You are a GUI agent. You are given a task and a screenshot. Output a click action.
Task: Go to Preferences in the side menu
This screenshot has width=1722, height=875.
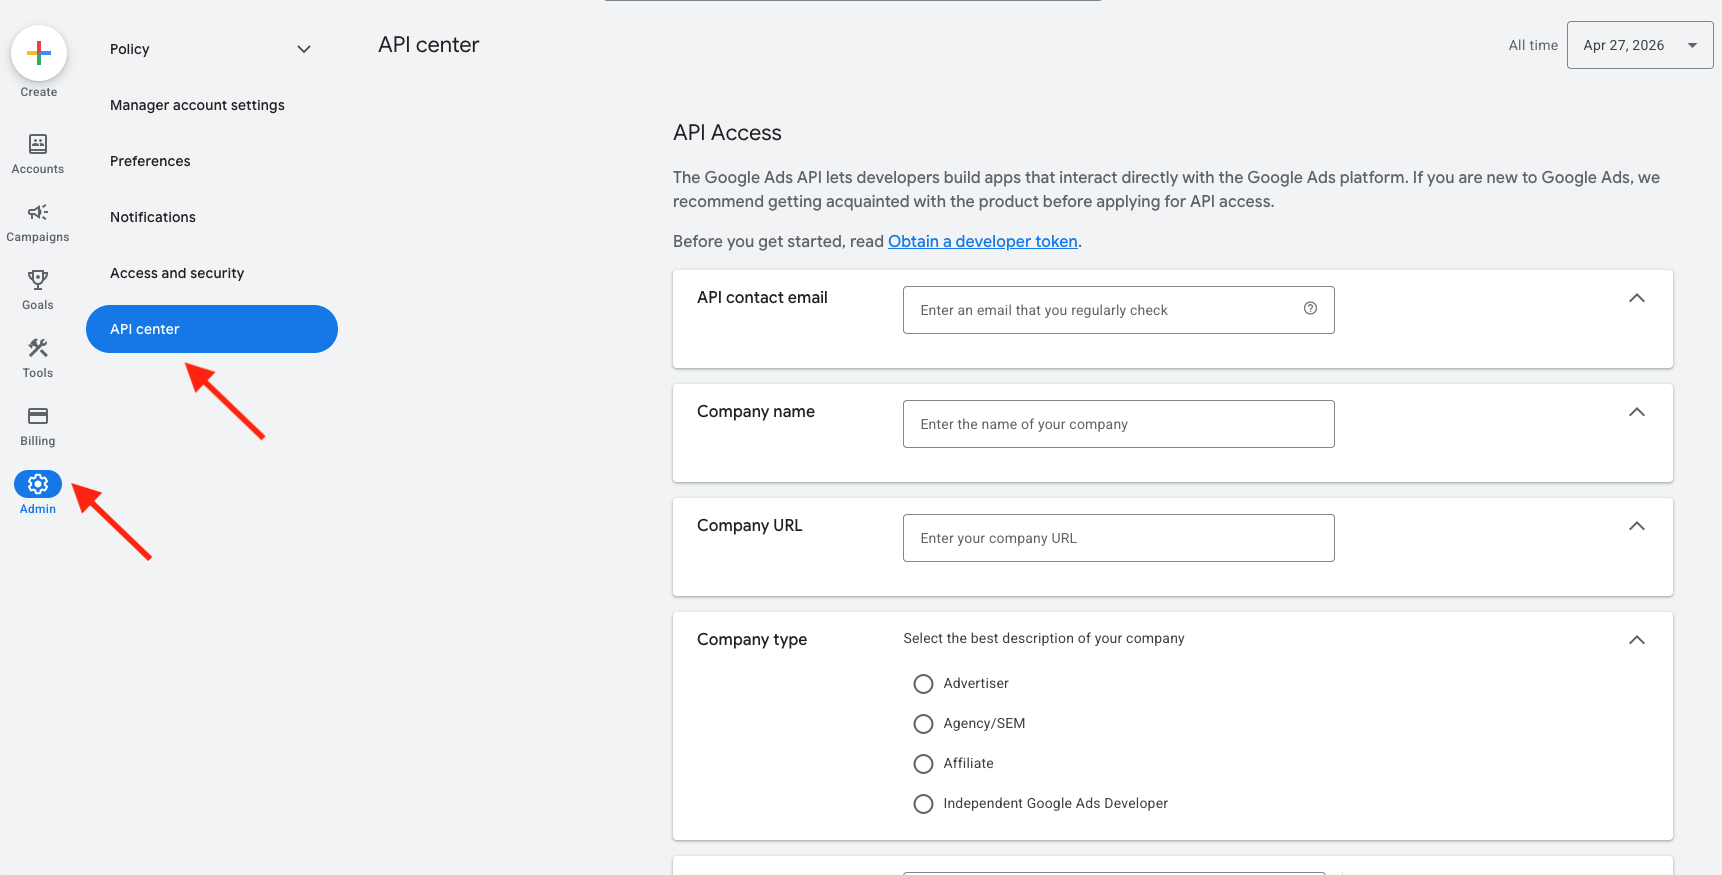[x=150, y=161]
